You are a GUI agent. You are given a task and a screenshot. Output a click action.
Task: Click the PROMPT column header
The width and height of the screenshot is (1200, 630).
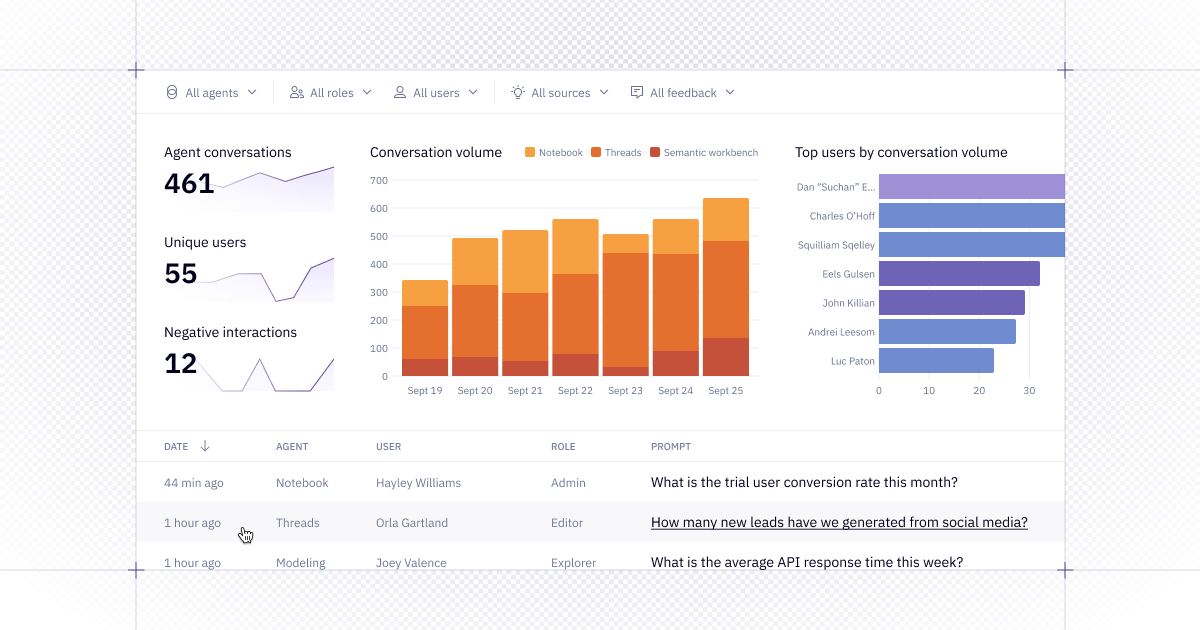(x=670, y=447)
